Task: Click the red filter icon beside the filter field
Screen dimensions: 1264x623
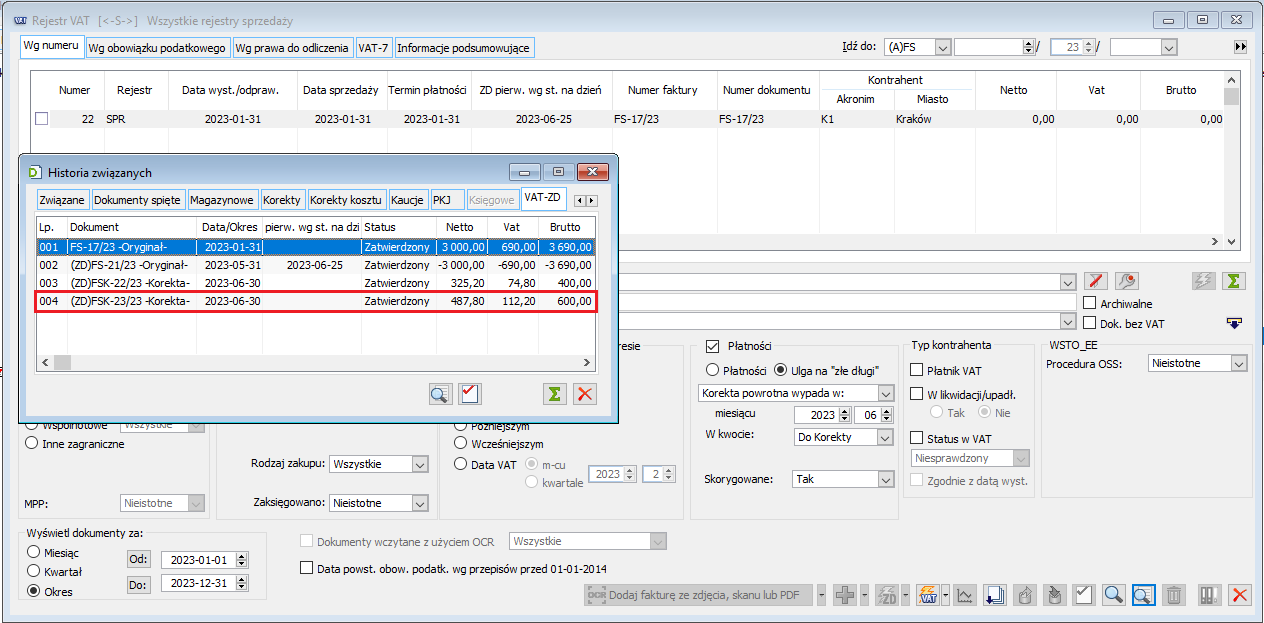Action: pyautogui.click(x=1096, y=282)
